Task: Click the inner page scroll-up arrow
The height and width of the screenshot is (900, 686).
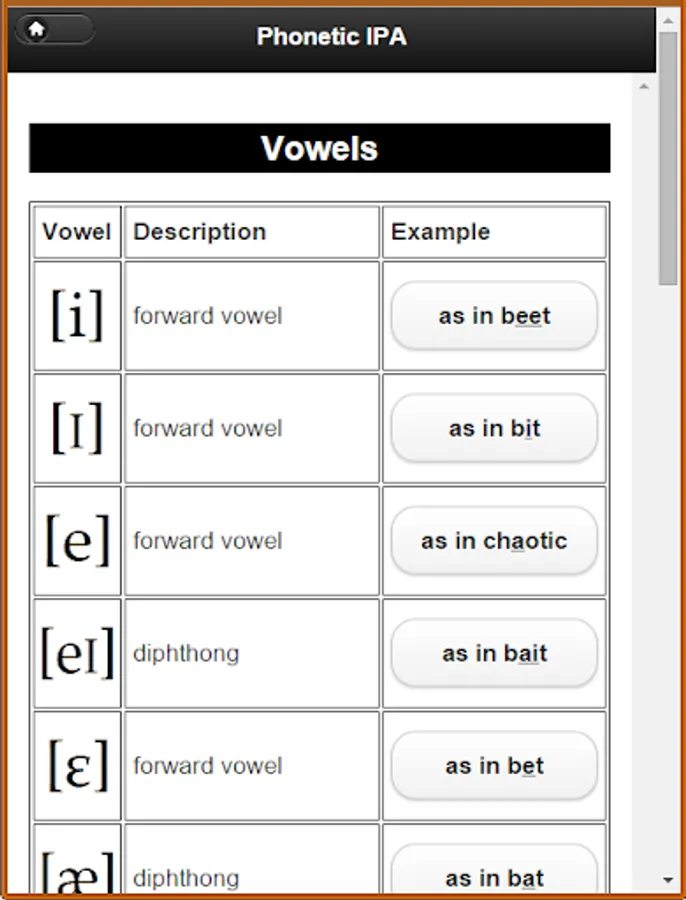Action: click(x=643, y=88)
